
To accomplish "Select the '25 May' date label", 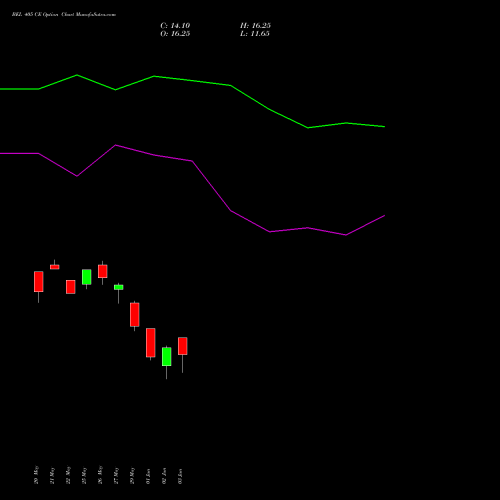I will [x=84, y=475].
